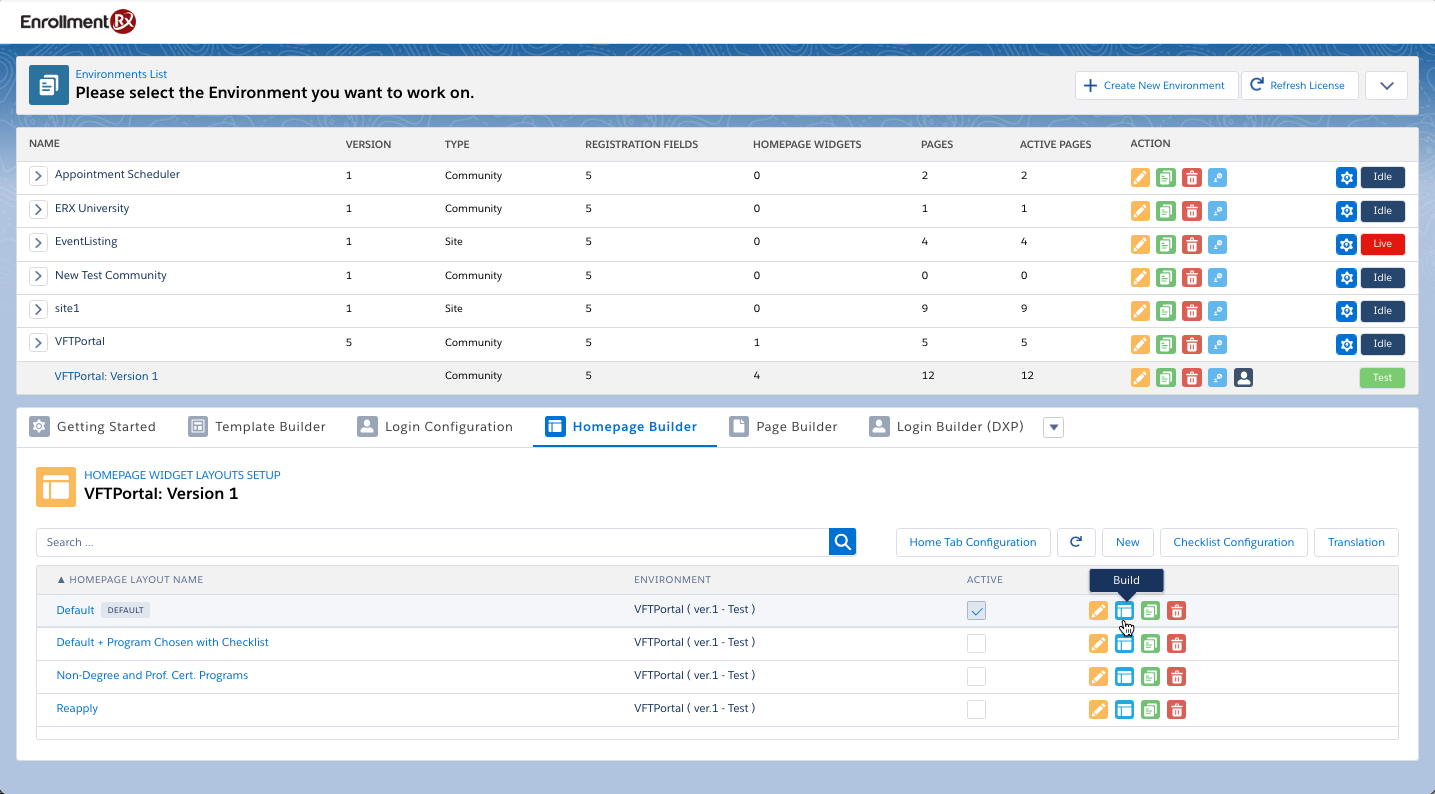
Task: Switch to the Page Builder tab
Action: click(x=784, y=427)
